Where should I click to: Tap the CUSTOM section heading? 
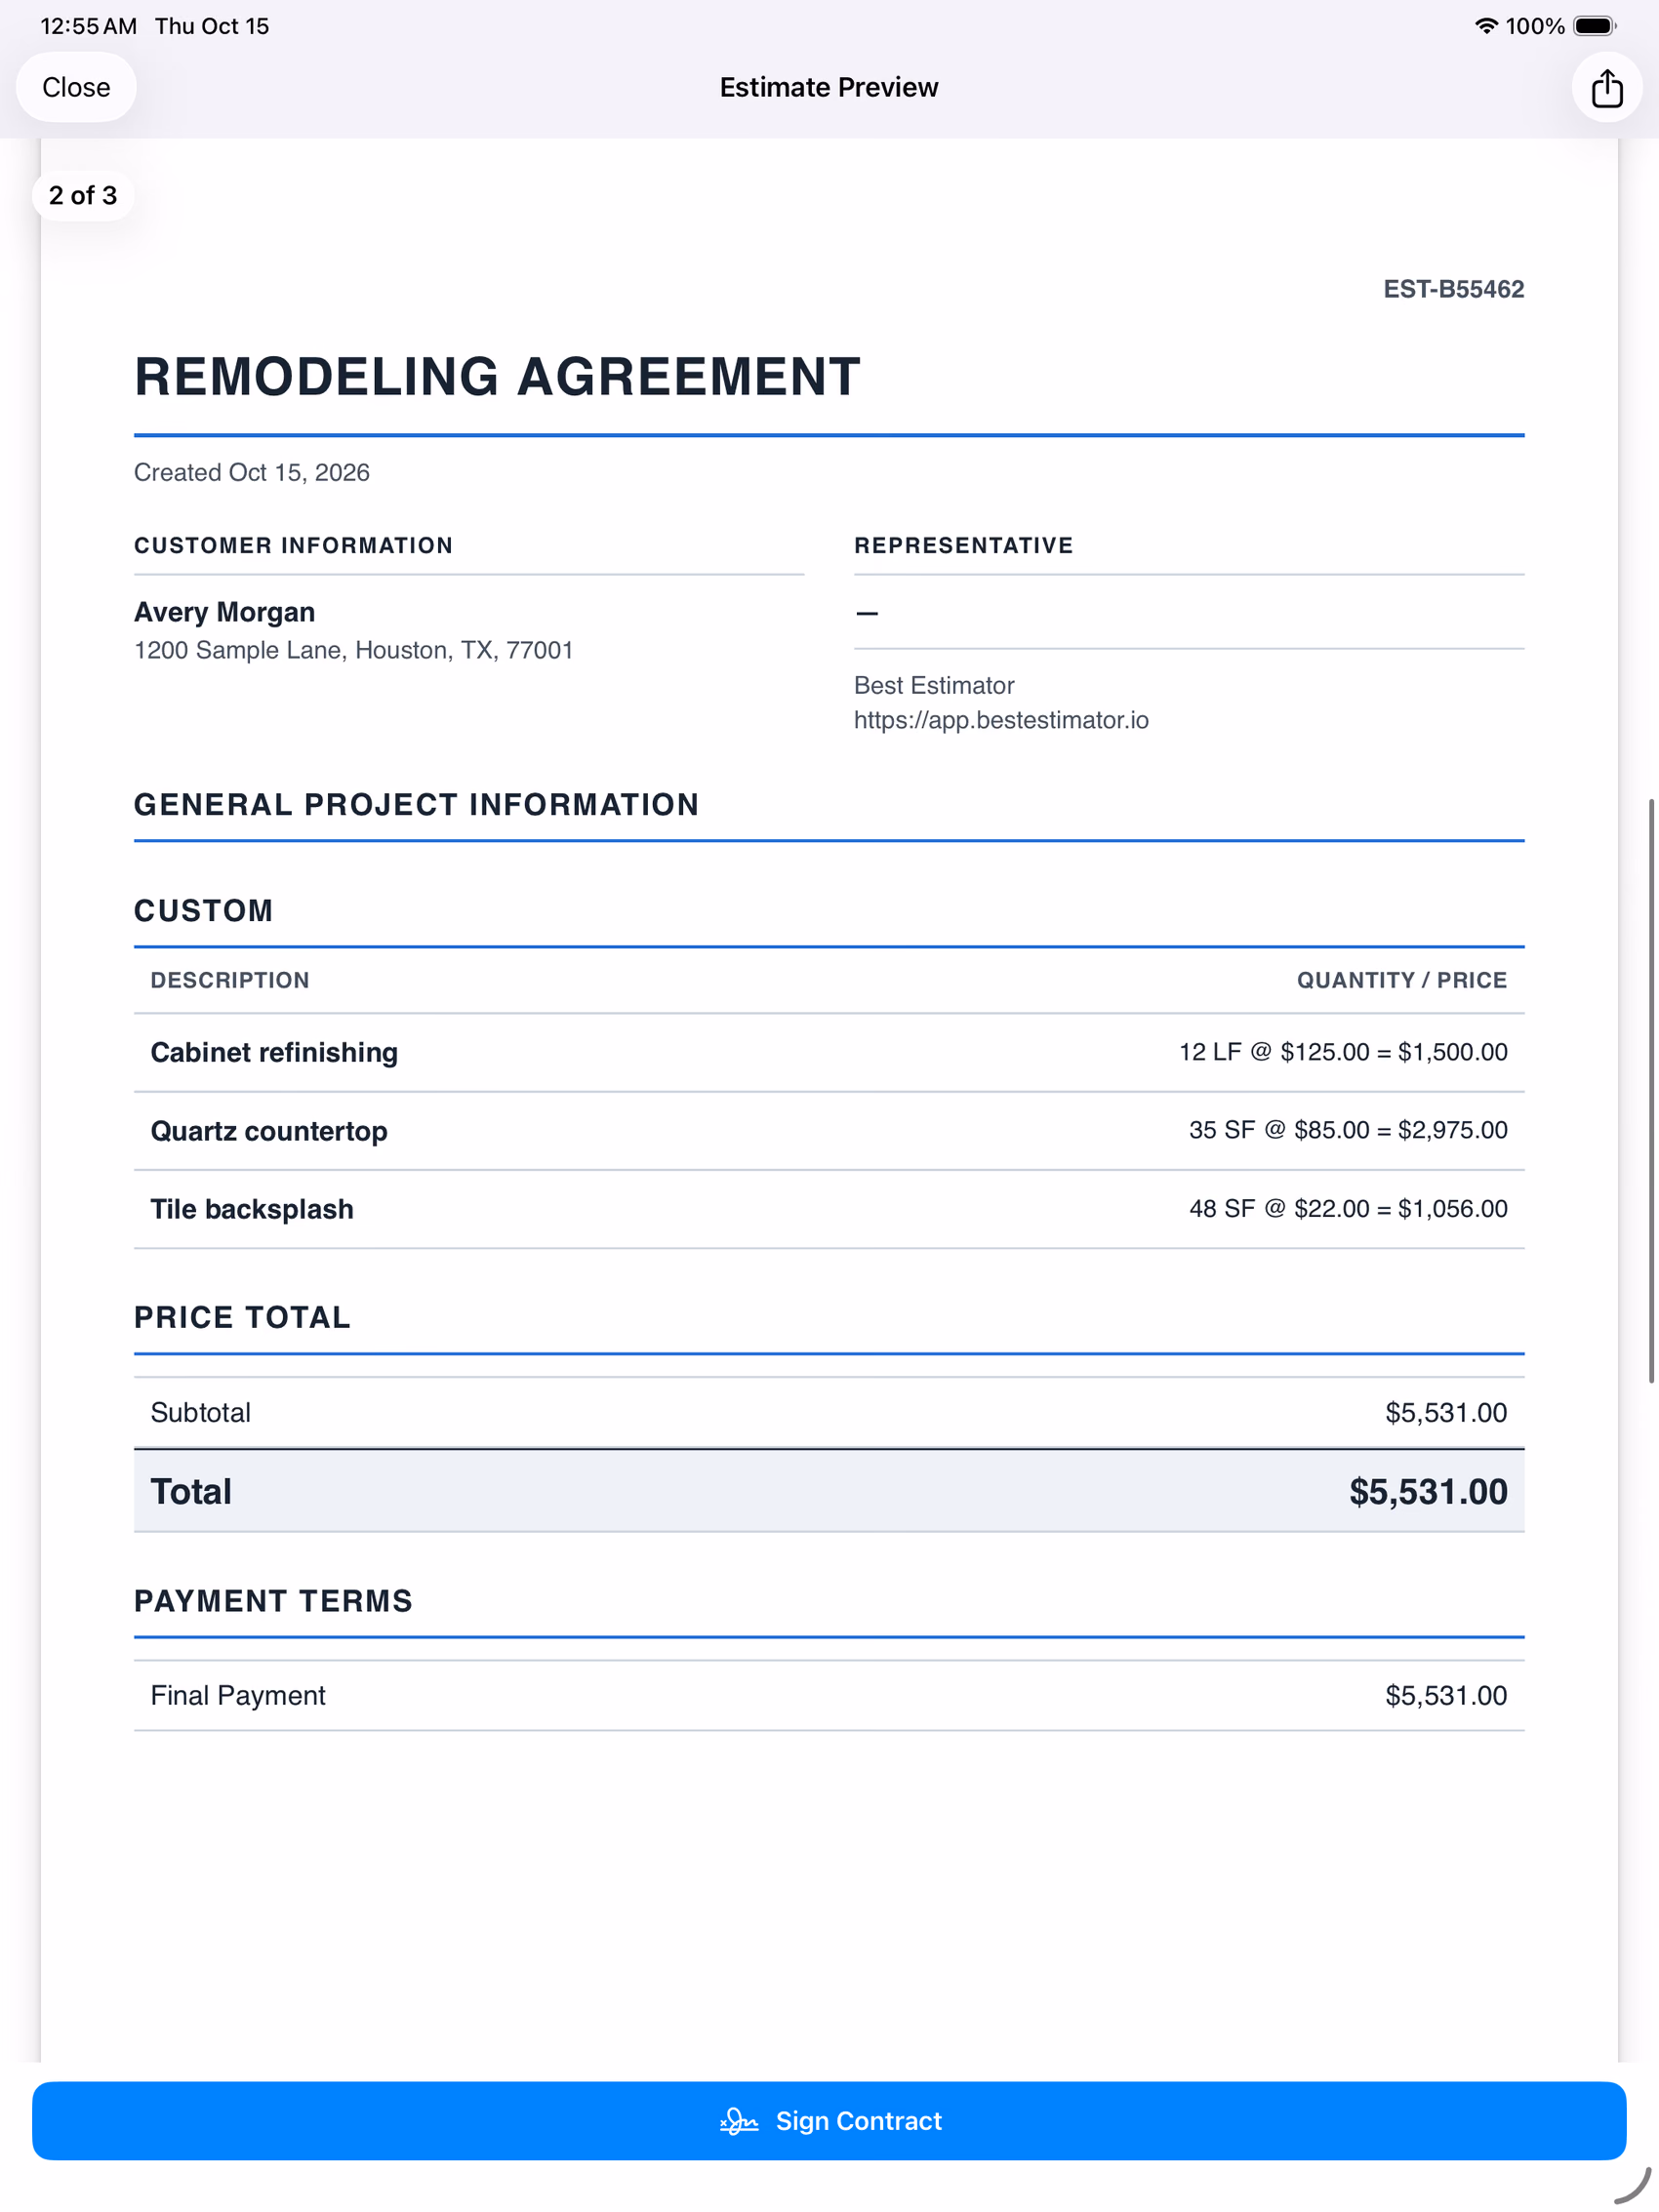(204, 911)
